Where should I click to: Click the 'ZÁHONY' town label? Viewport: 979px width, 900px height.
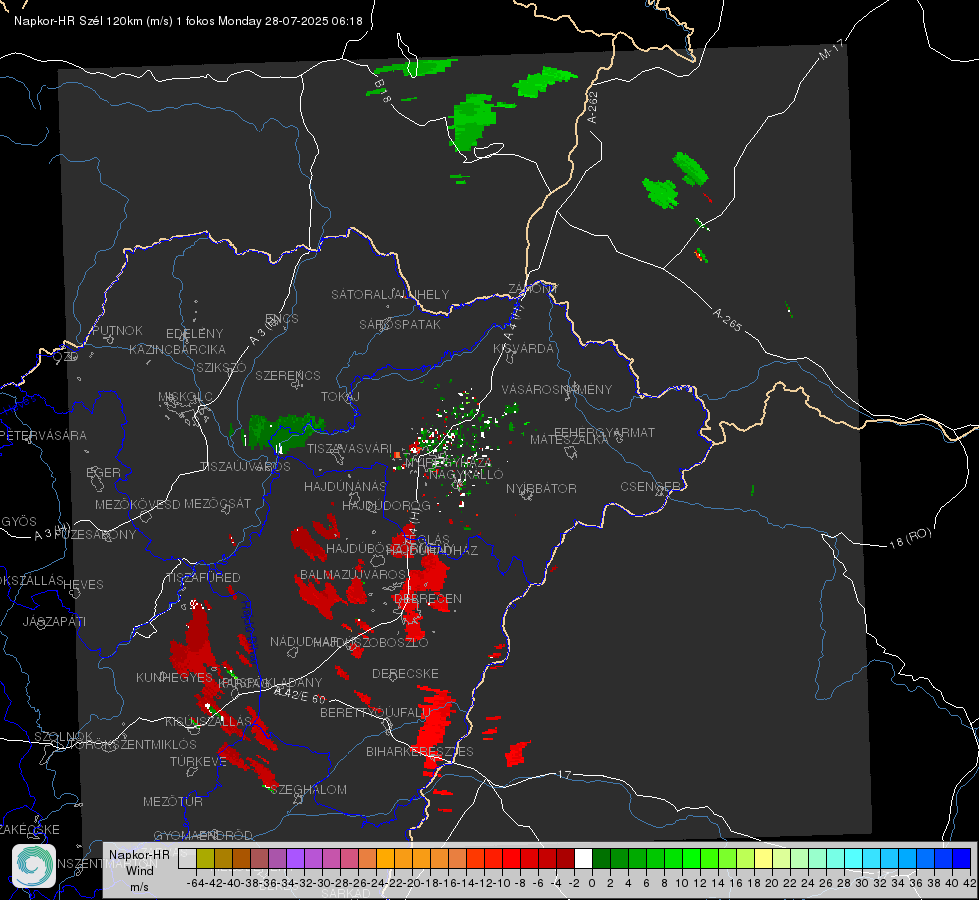point(533,289)
